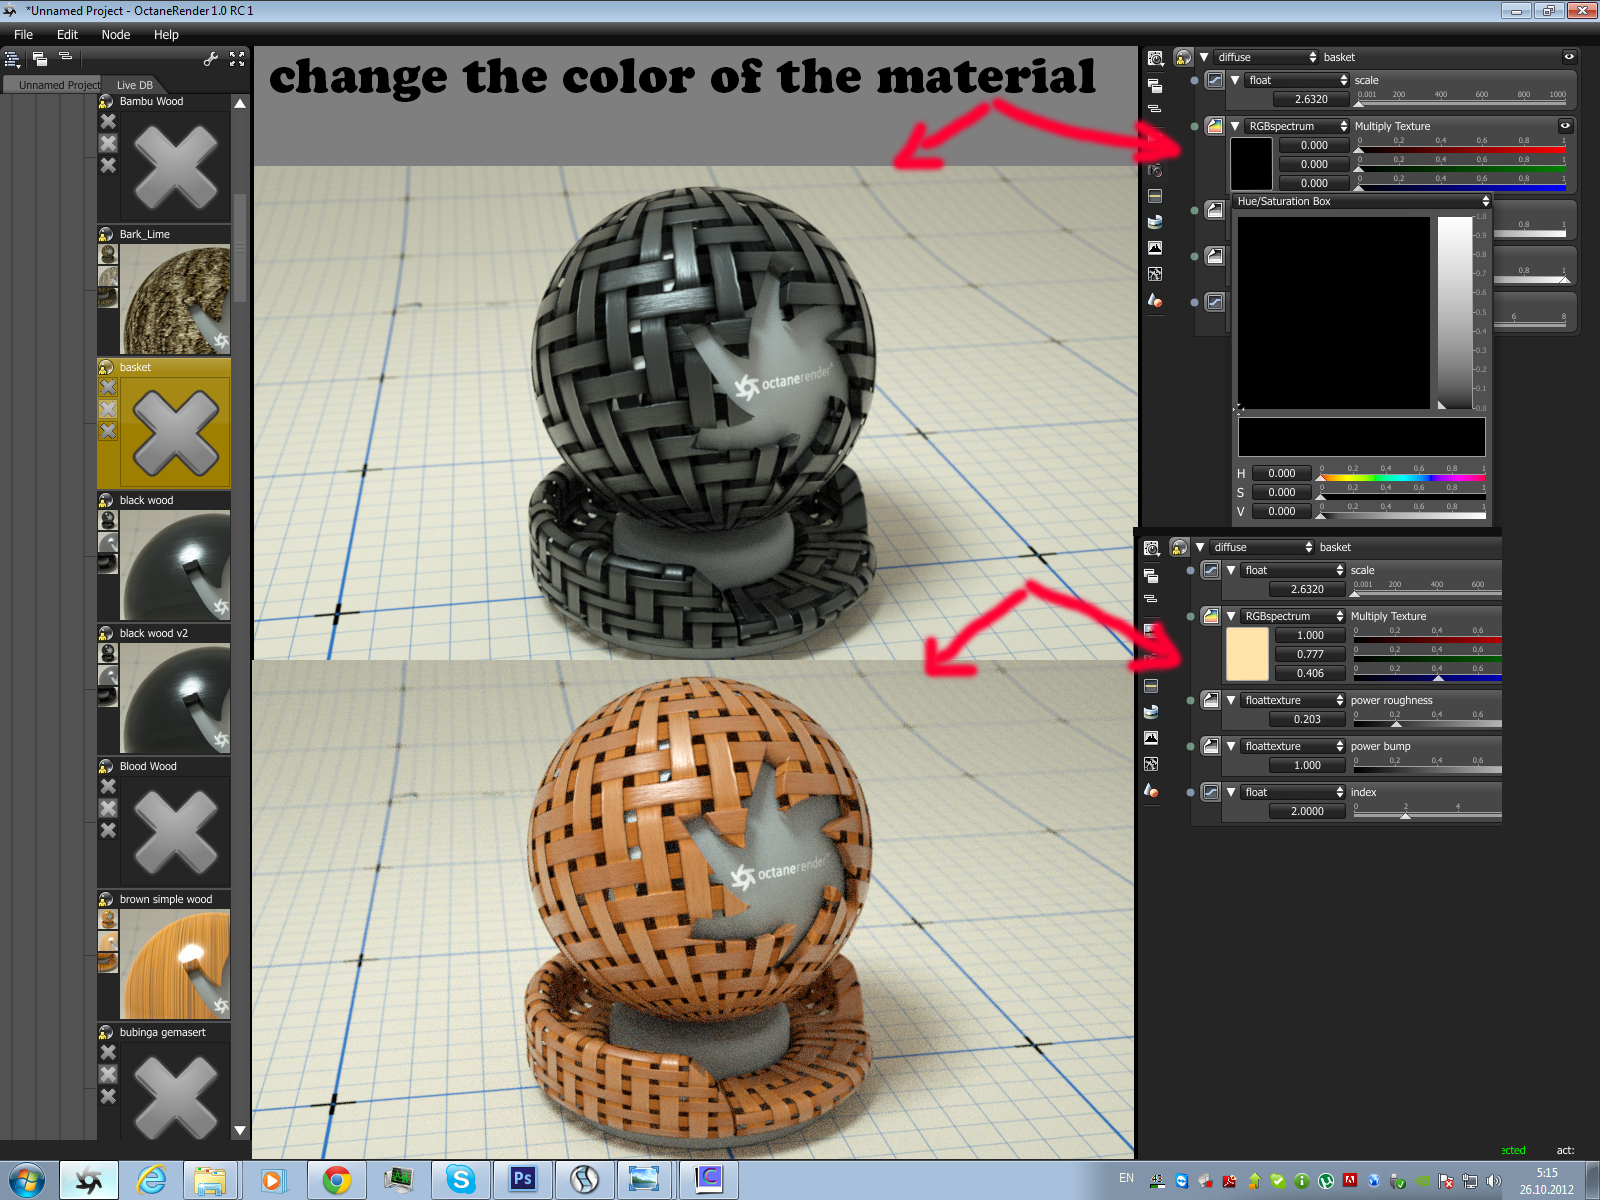The height and width of the screenshot is (1200, 1600).
Task: Open the Help menu
Action: [x=166, y=34]
